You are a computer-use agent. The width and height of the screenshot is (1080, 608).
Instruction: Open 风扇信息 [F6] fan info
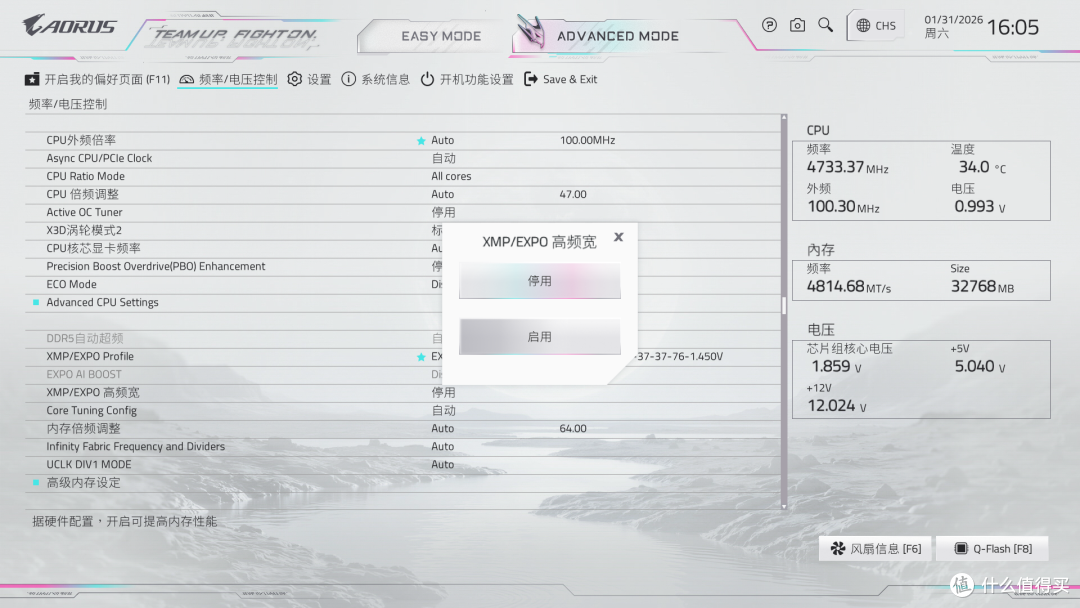point(875,549)
